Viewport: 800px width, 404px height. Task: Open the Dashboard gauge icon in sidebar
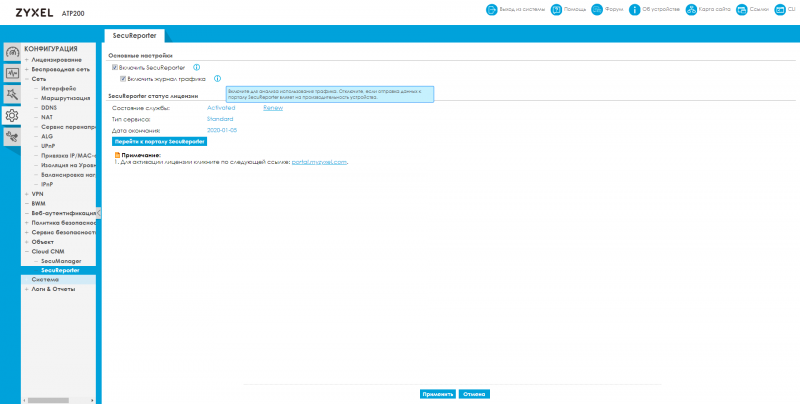point(12,52)
